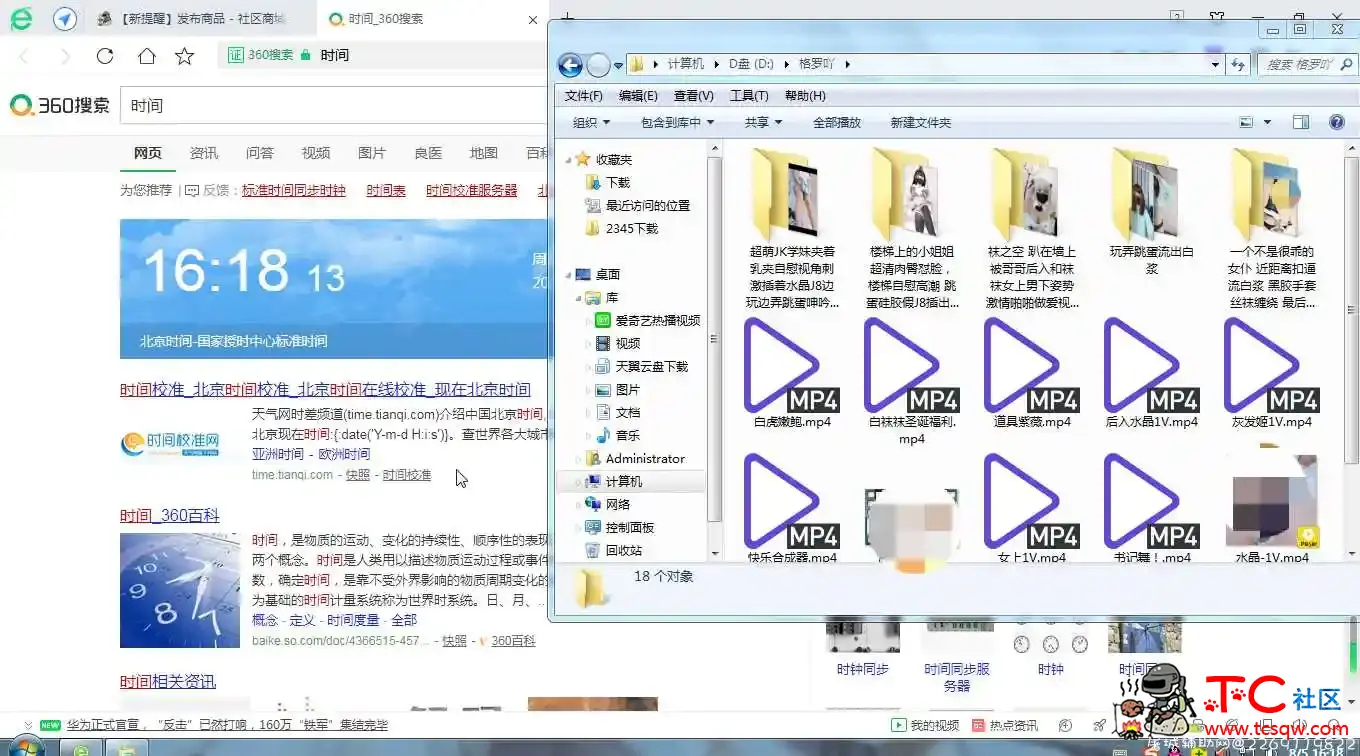Change view using Explorer view icon
The image size is (1360, 756).
[x=1246, y=122]
